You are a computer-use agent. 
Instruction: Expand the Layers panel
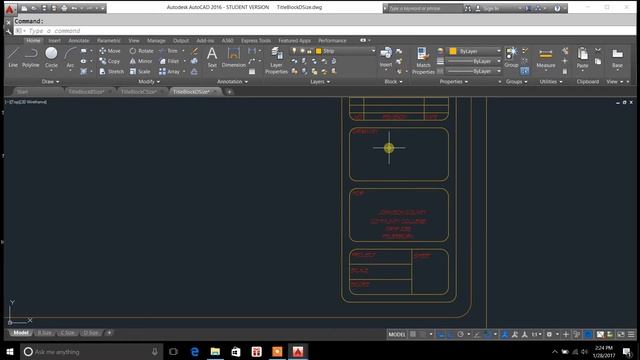pyautogui.click(x=320, y=82)
